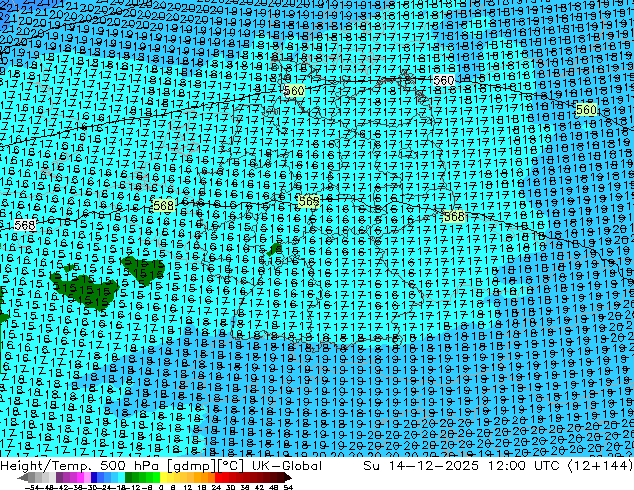Click the '-54' legend value

point(32,487)
